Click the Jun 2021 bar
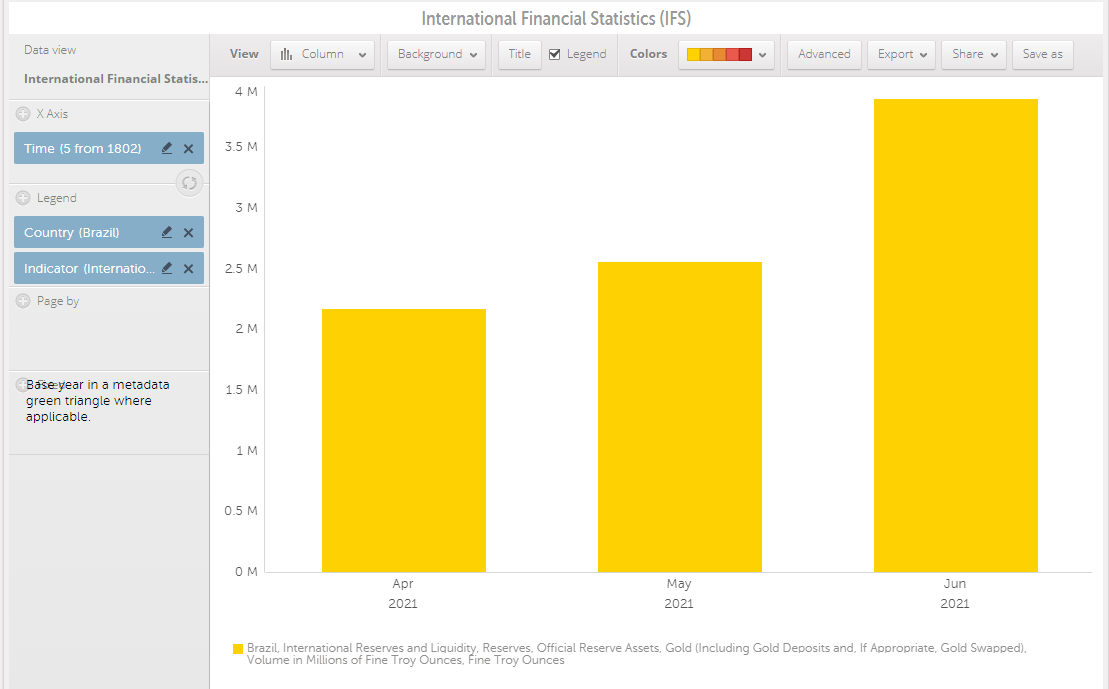1109x689 pixels. tap(955, 335)
